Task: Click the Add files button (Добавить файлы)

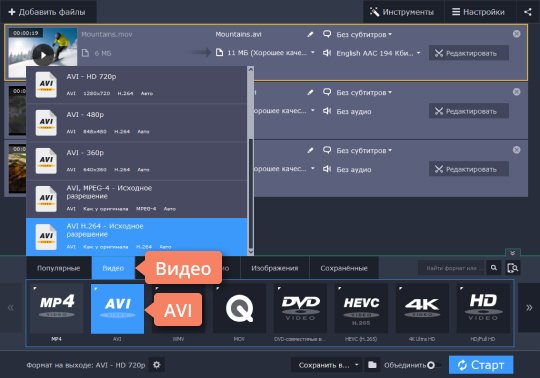Action: click(x=47, y=12)
